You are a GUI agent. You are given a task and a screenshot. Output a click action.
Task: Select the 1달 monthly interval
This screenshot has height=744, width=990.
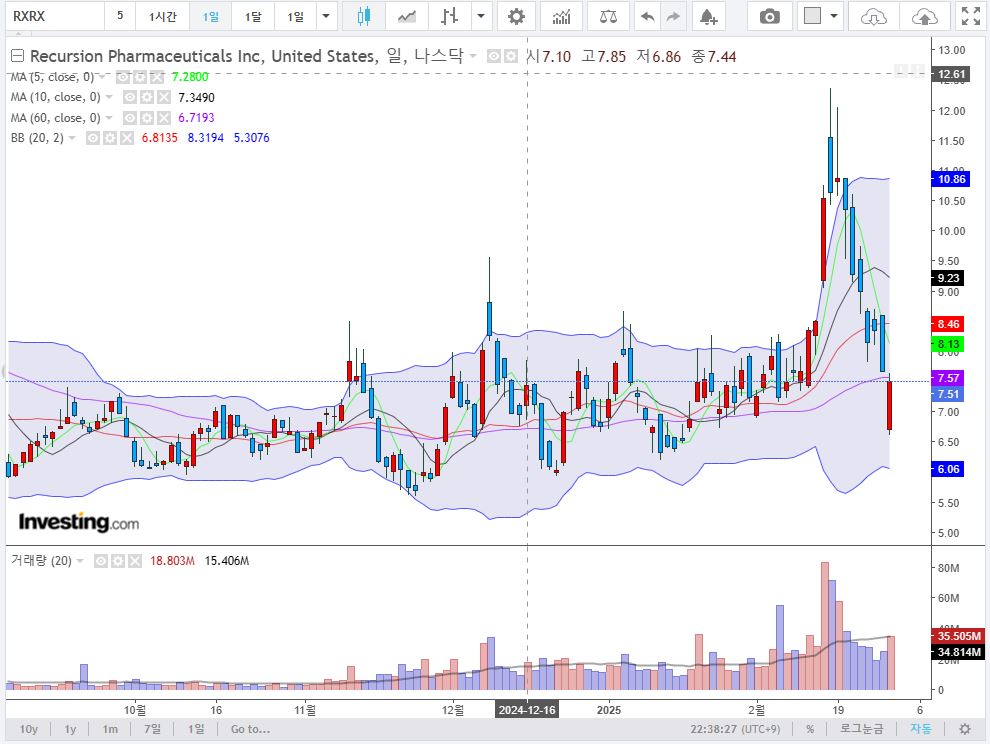253,16
